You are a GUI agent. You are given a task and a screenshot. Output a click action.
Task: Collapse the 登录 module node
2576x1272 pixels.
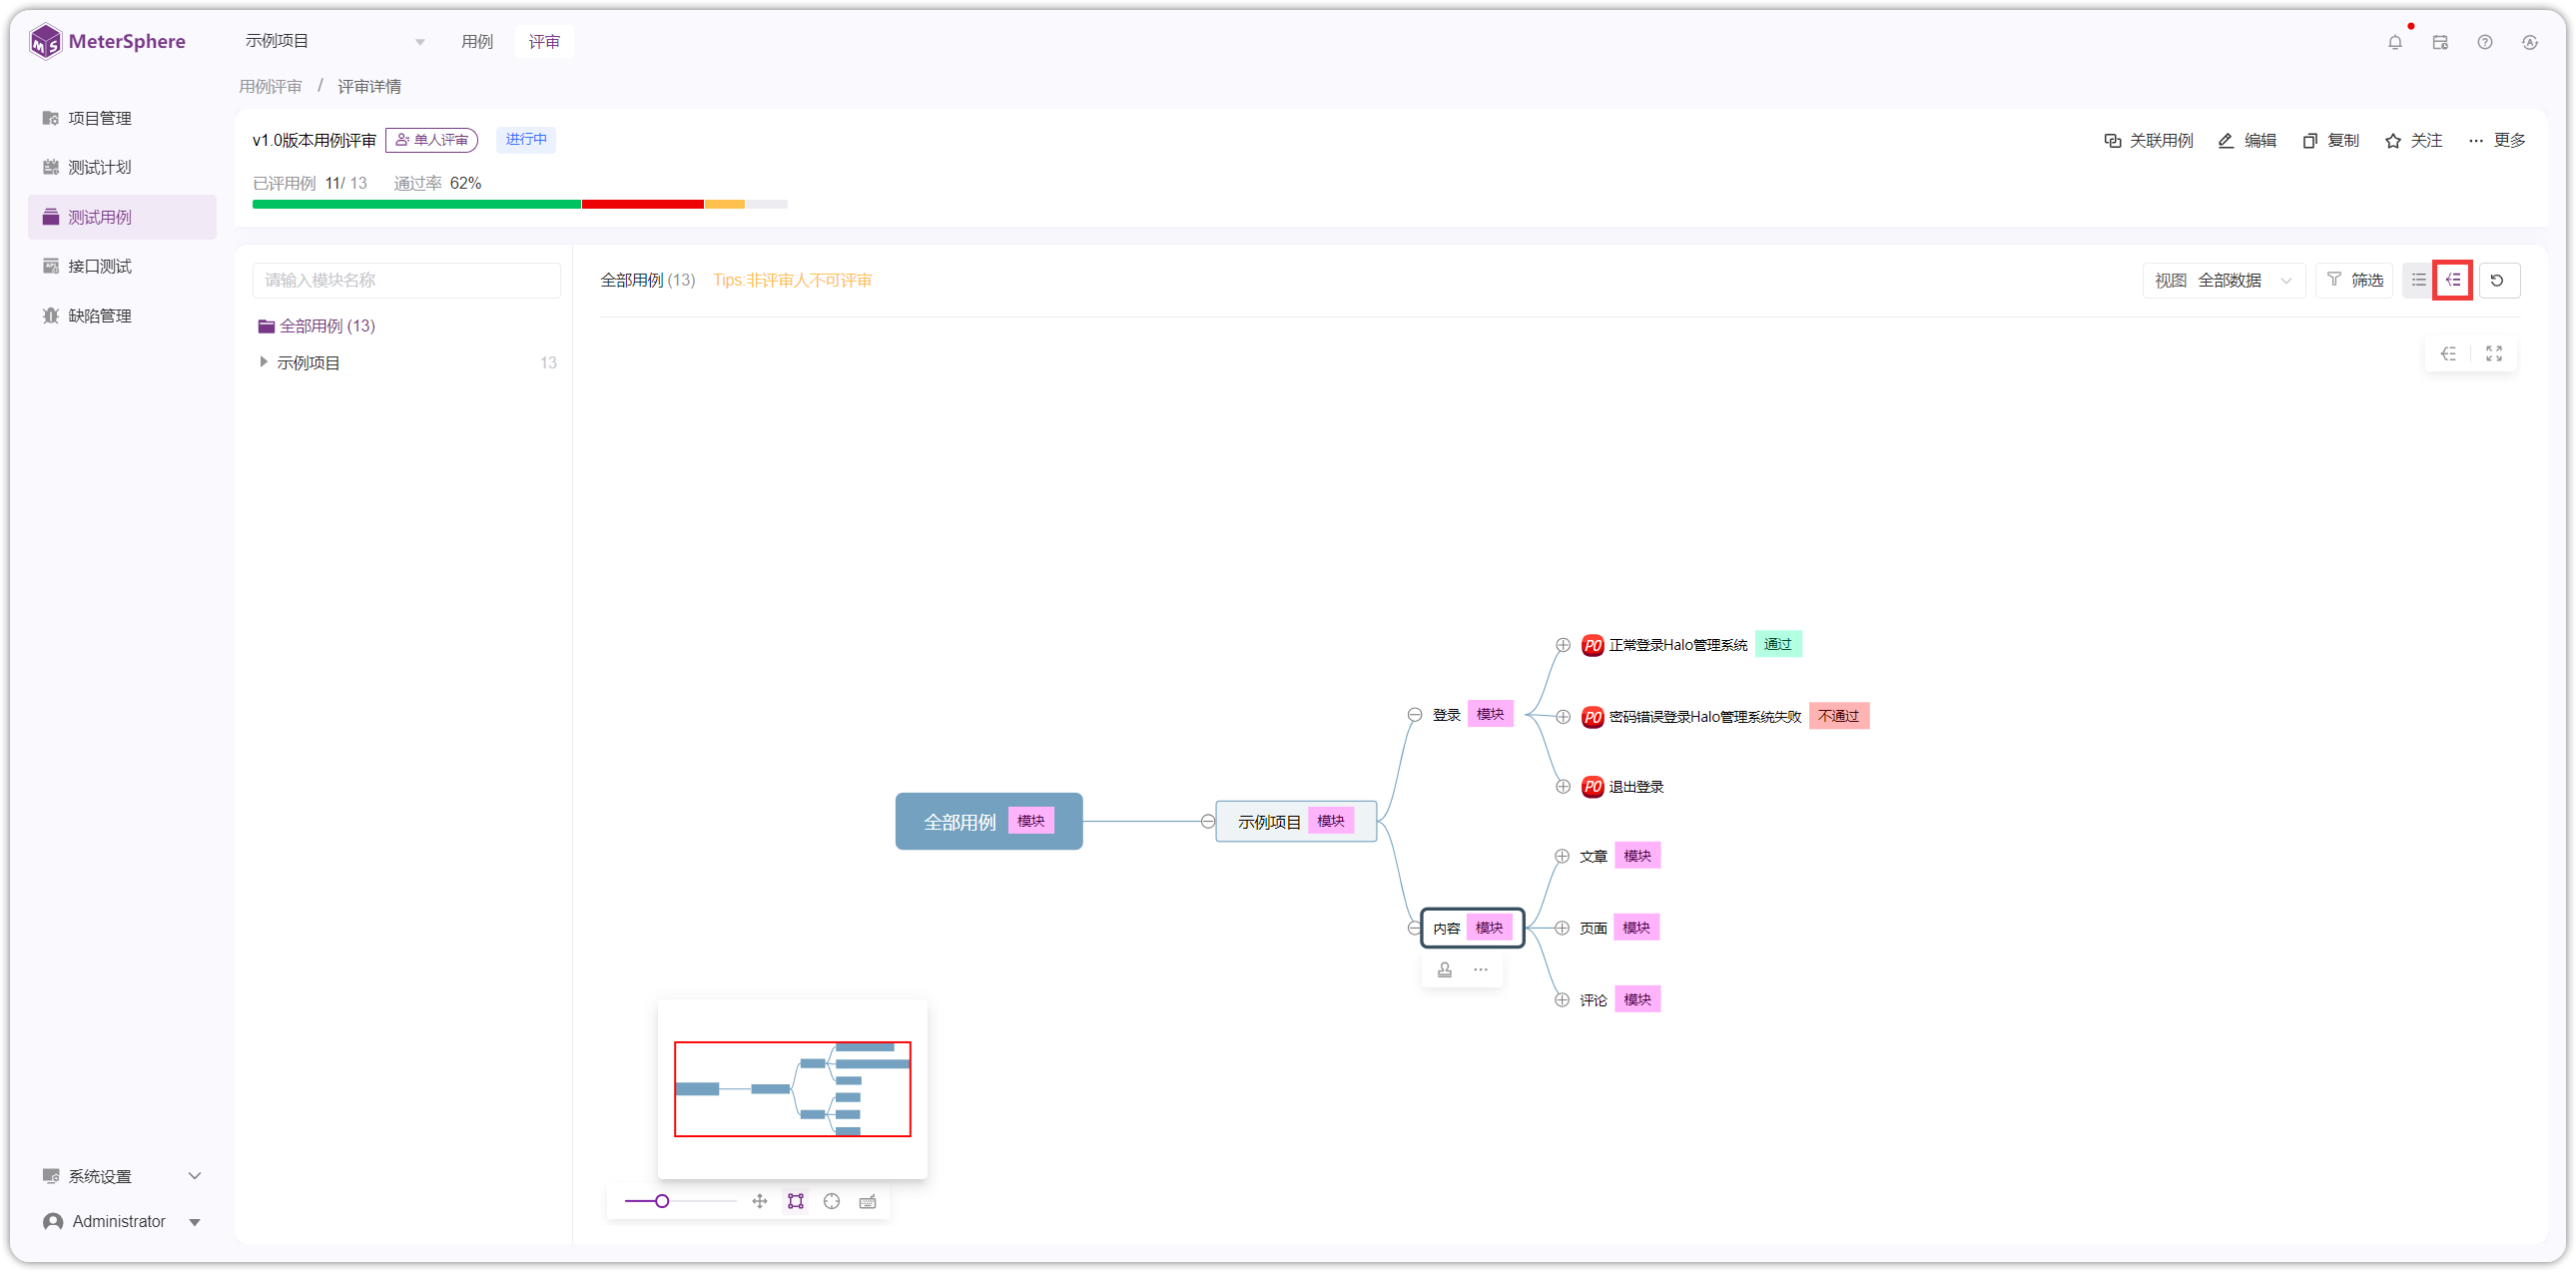1414,714
